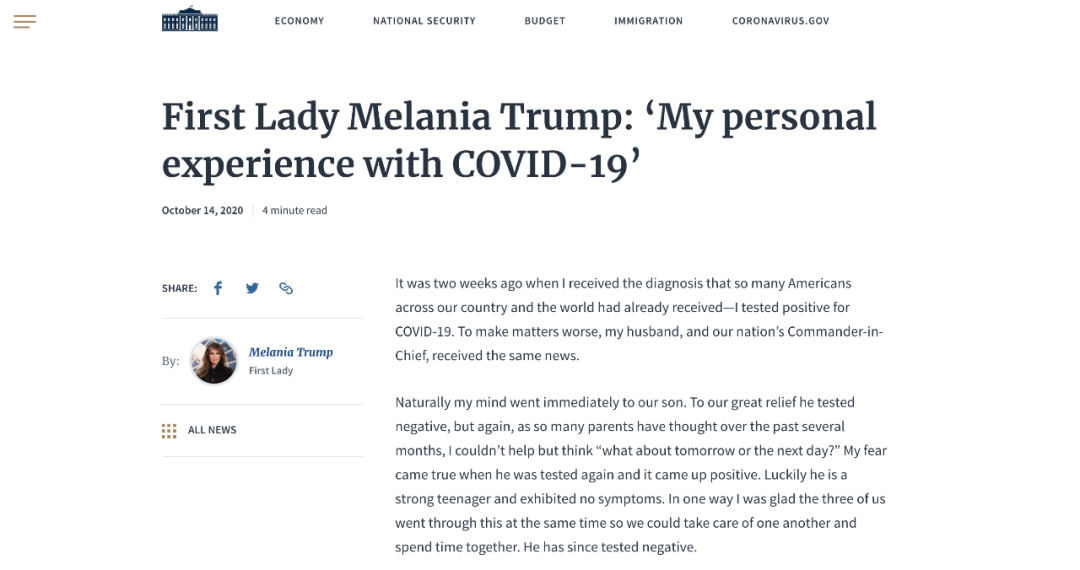Open Melania Trump's profile photo
The height and width of the screenshot is (570, 1080).
pos(214,361)
